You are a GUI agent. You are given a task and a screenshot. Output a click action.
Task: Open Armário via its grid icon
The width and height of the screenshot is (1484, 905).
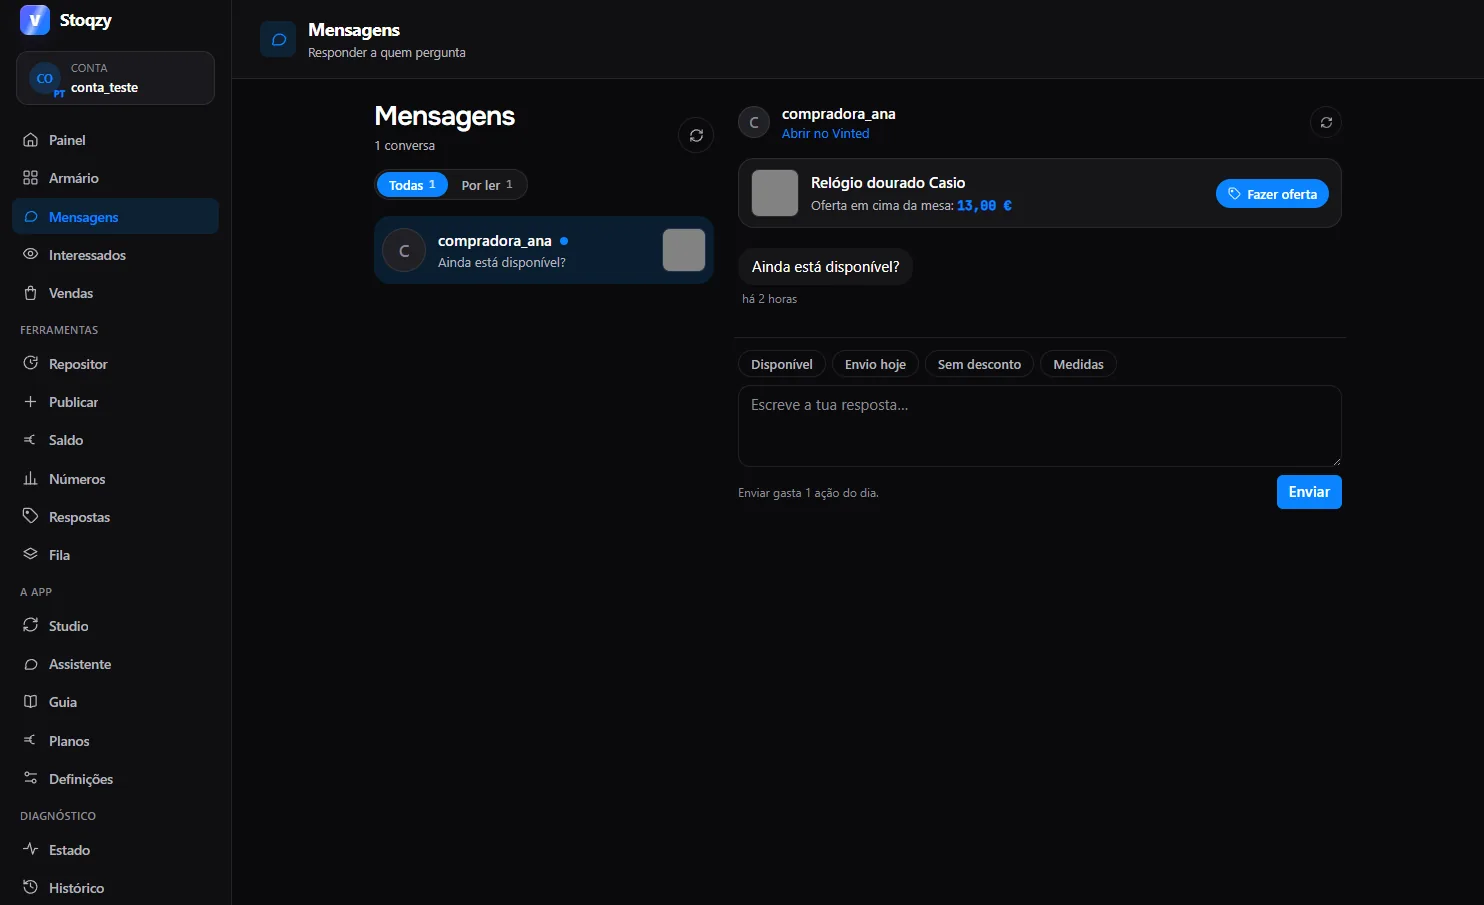click(31, 178)
